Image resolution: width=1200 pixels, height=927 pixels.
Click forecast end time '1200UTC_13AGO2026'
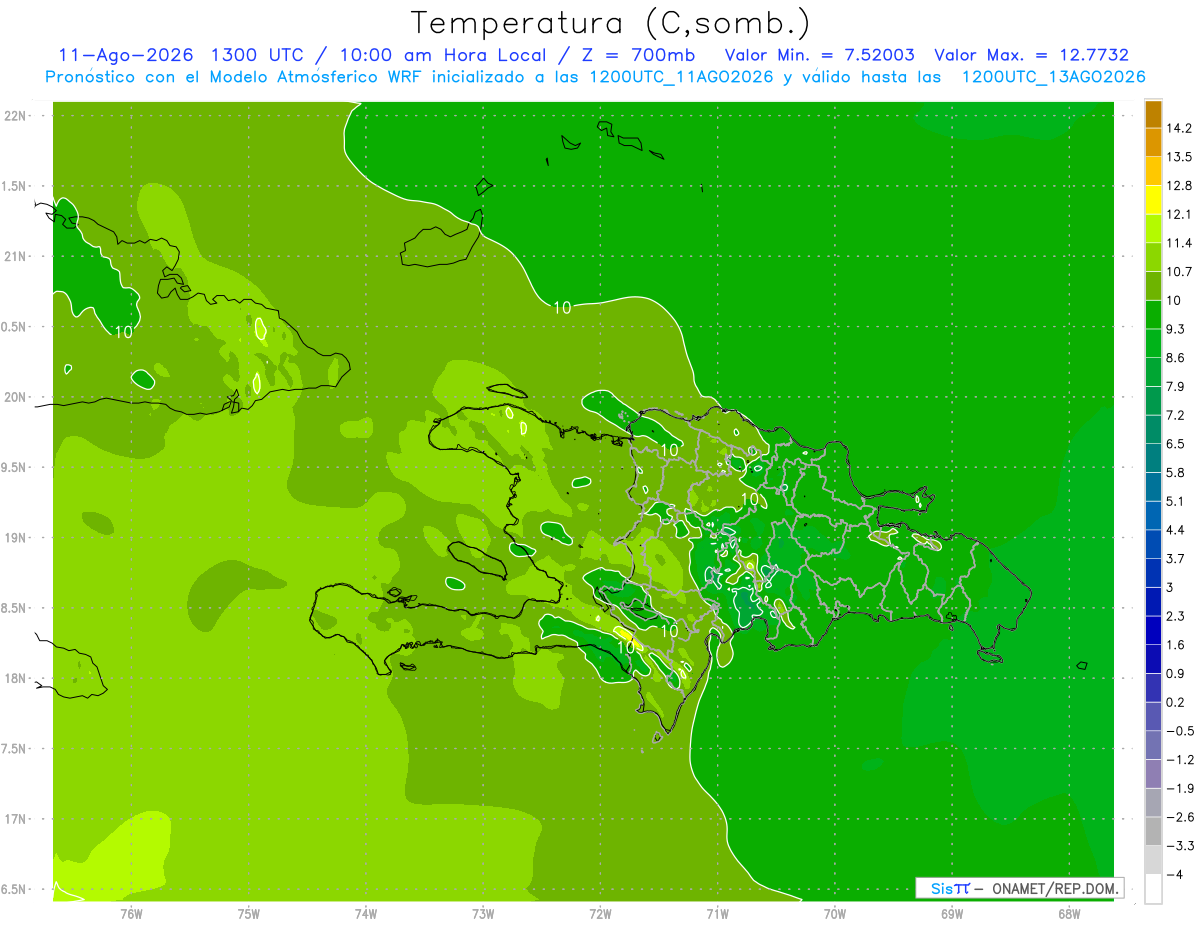pyautogui.click(x=1053, y=77)
